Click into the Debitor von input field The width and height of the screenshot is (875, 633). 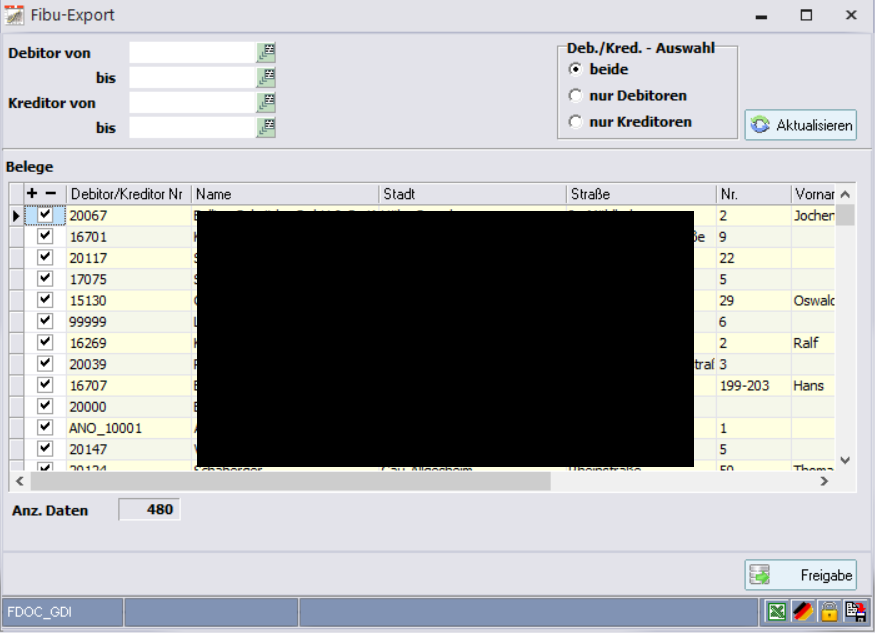pos(193,53)
